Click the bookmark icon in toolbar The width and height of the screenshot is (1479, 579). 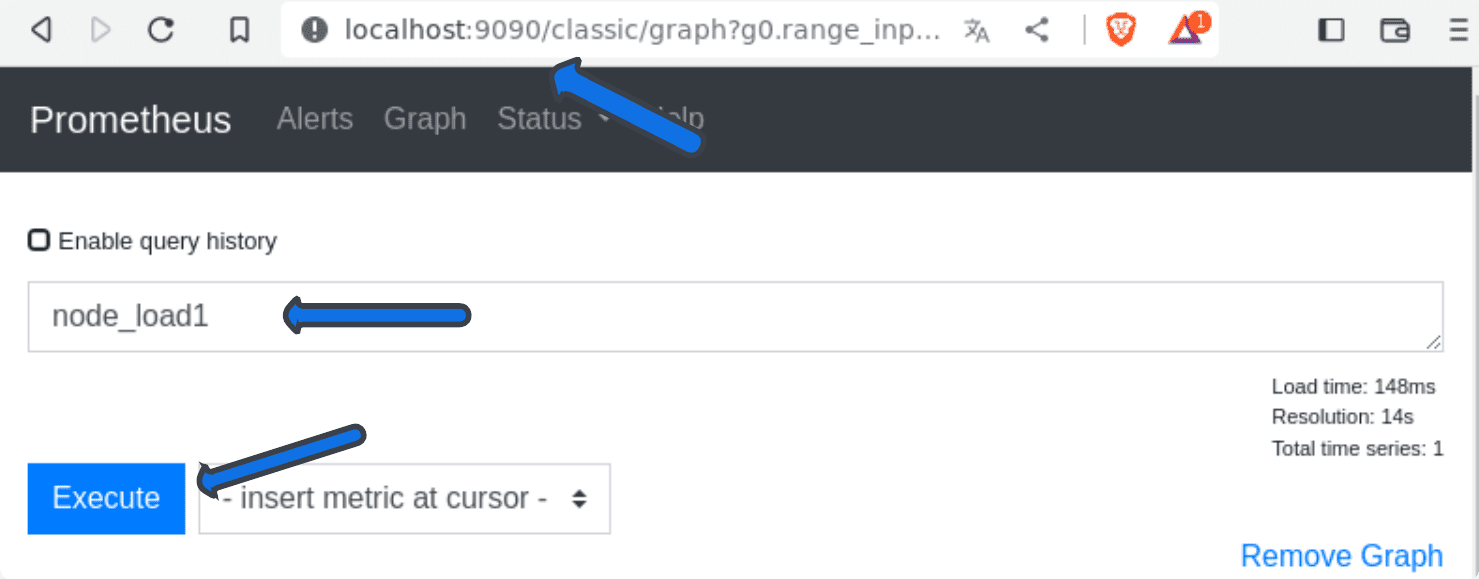[x=239, y=31]
